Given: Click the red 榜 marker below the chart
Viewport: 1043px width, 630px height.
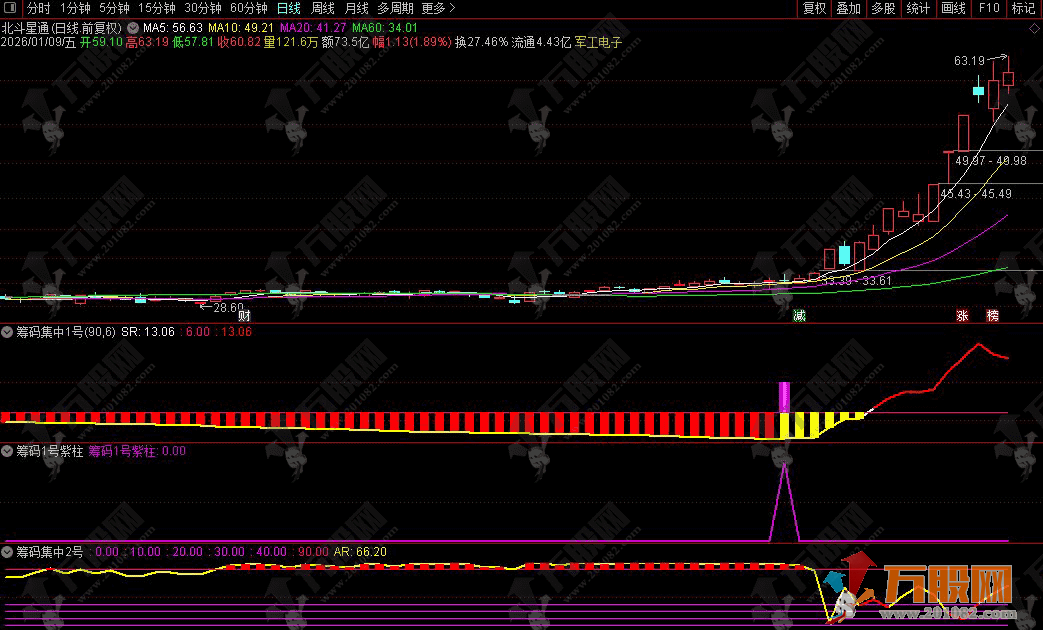Looking at the screenshot, I should 992,316.
